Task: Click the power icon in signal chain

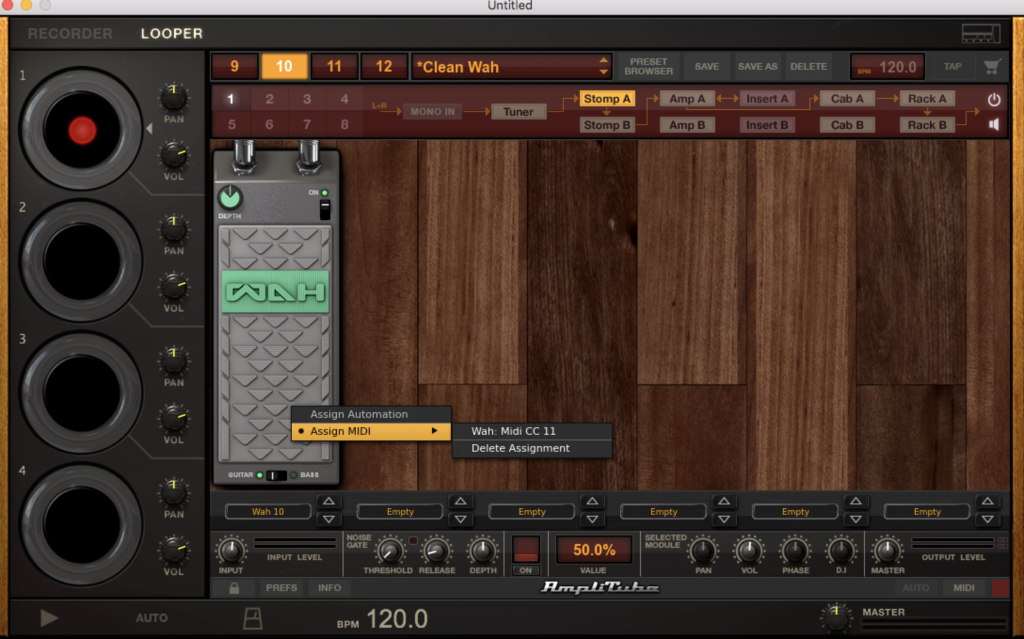Action: [994, 100]
